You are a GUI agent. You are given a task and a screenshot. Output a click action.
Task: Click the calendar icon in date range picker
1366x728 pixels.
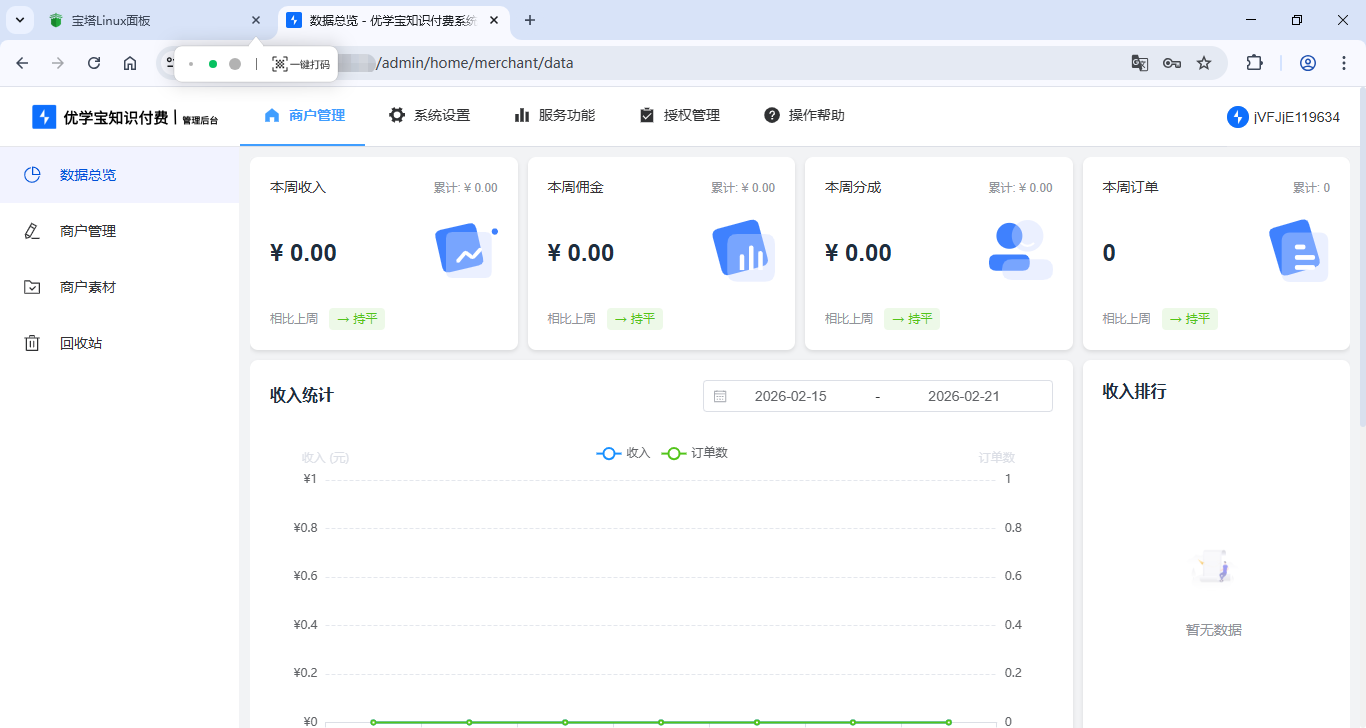point(720,396)
